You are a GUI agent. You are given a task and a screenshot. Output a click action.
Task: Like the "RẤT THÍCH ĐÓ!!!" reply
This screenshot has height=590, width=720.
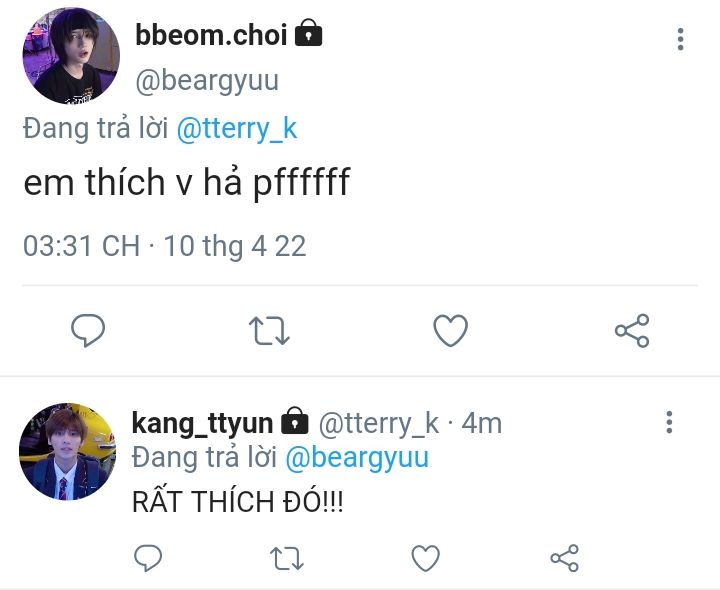point(426,558)
